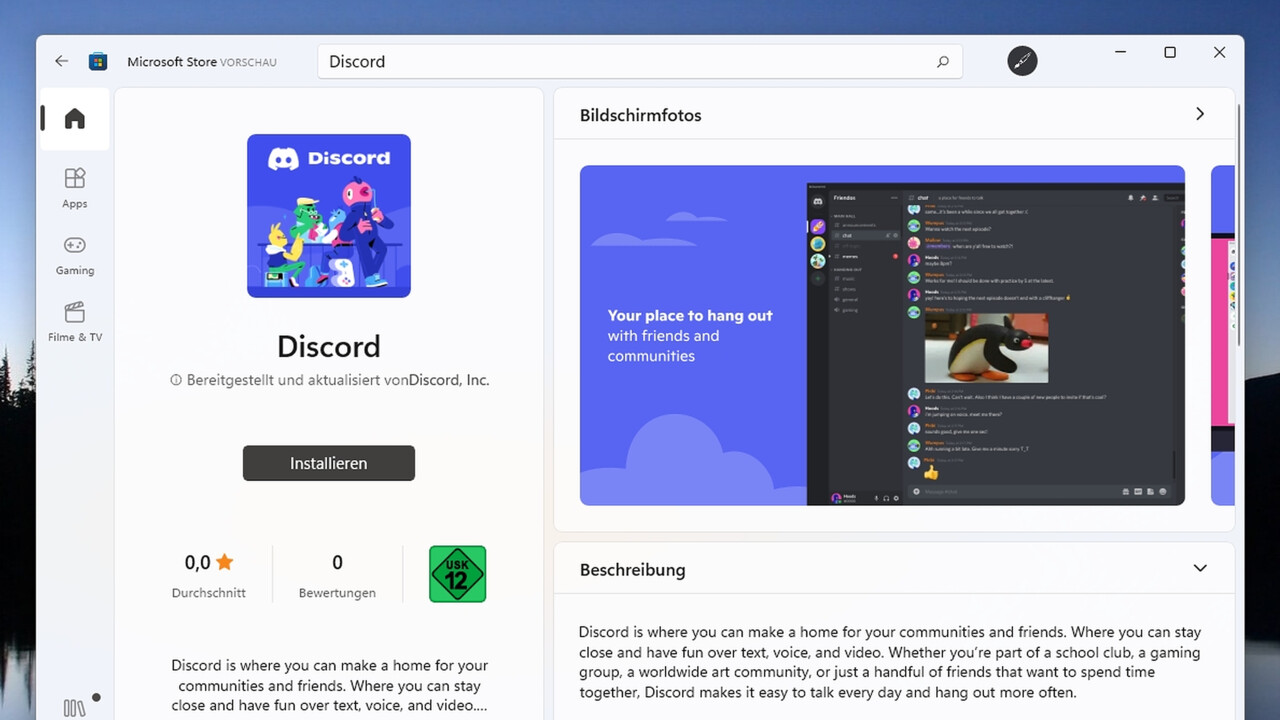Click the Discord app logo image
The image size is (1280, 720).
tap(329, 216)
